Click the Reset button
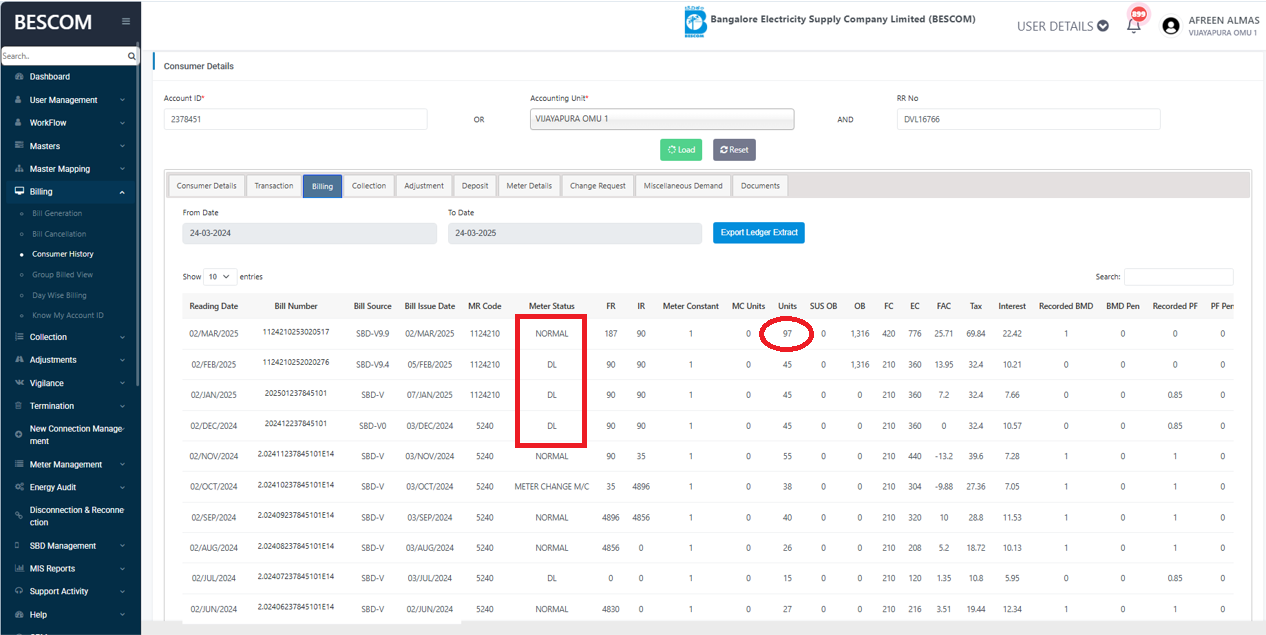This screenshot has width=1266, height=635. [734, 150]
